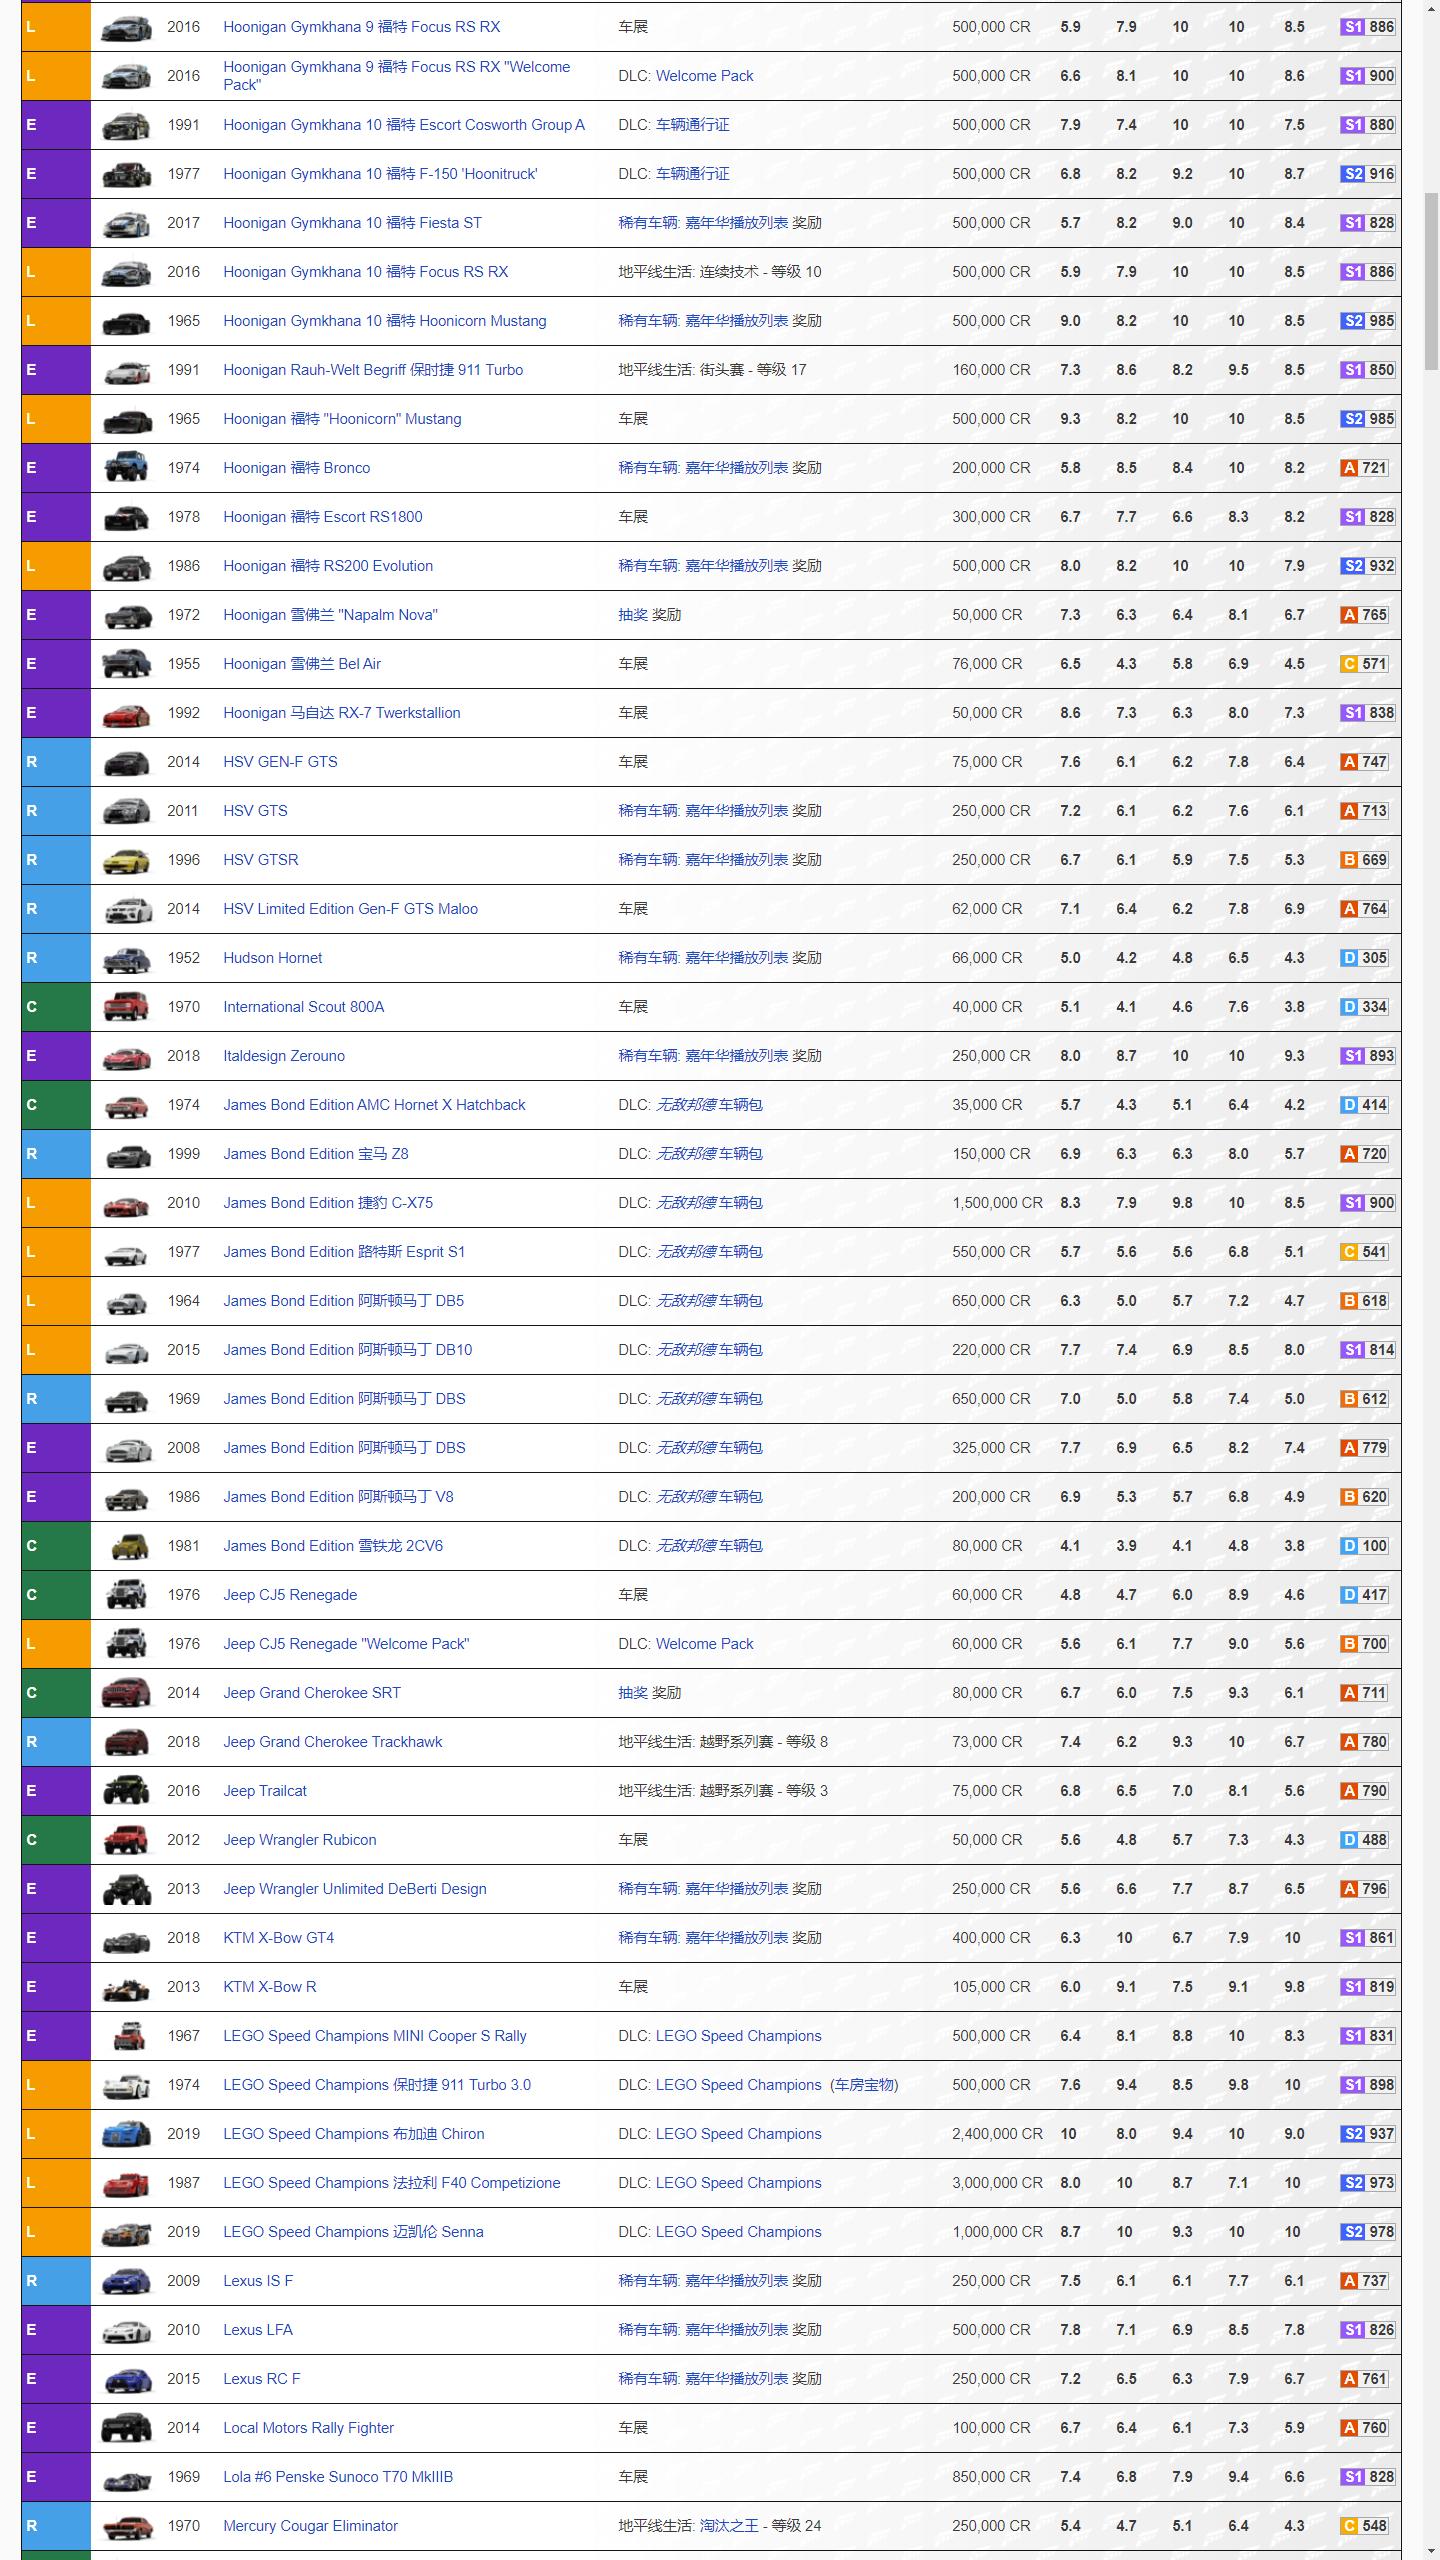This screenshot has height=2560, width=1440.
Task: Open the Hoonigan 雪佛兰 Bel Air car page
Action: pos(302,664)
